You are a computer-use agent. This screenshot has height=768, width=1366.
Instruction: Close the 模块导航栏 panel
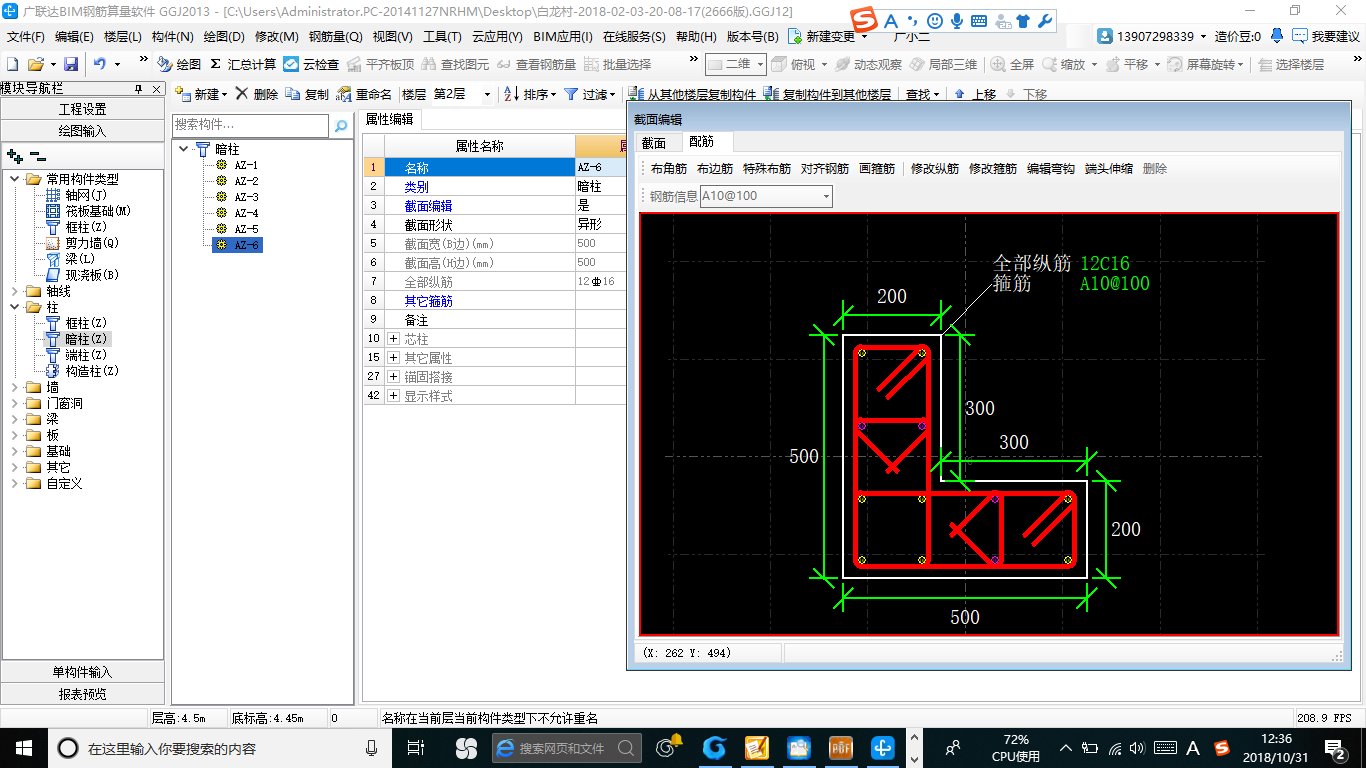coord(154,89)
